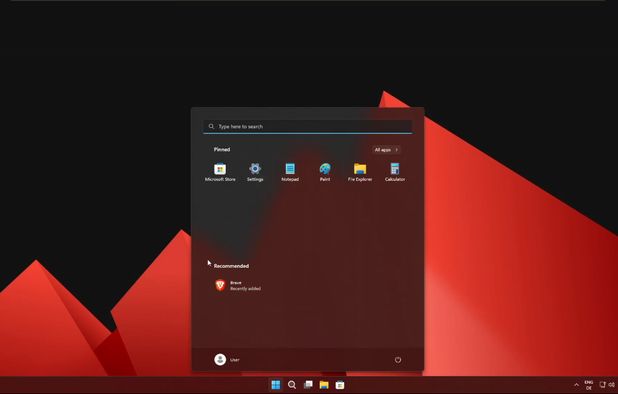The width and height of the screenshot is (618, 394).
Task: Switch the ENG input language indicator
Action: (589, 385)
